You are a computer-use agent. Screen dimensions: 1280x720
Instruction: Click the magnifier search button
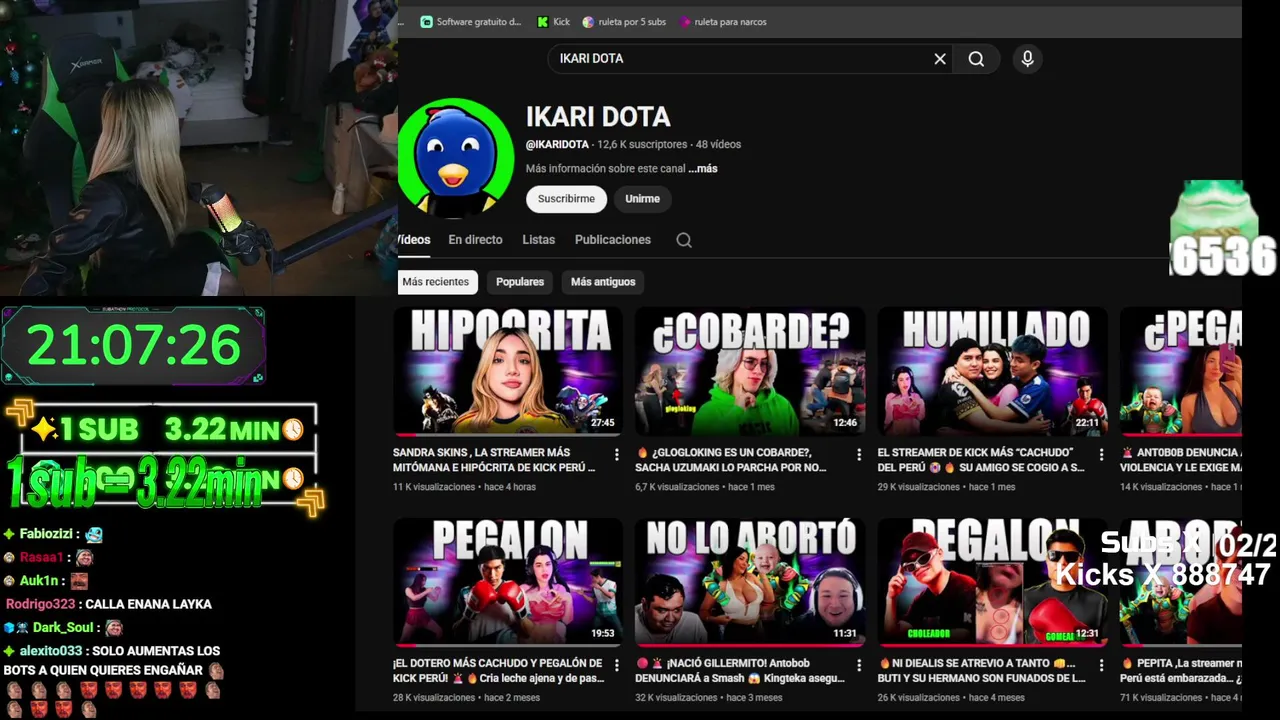[976, 59]
